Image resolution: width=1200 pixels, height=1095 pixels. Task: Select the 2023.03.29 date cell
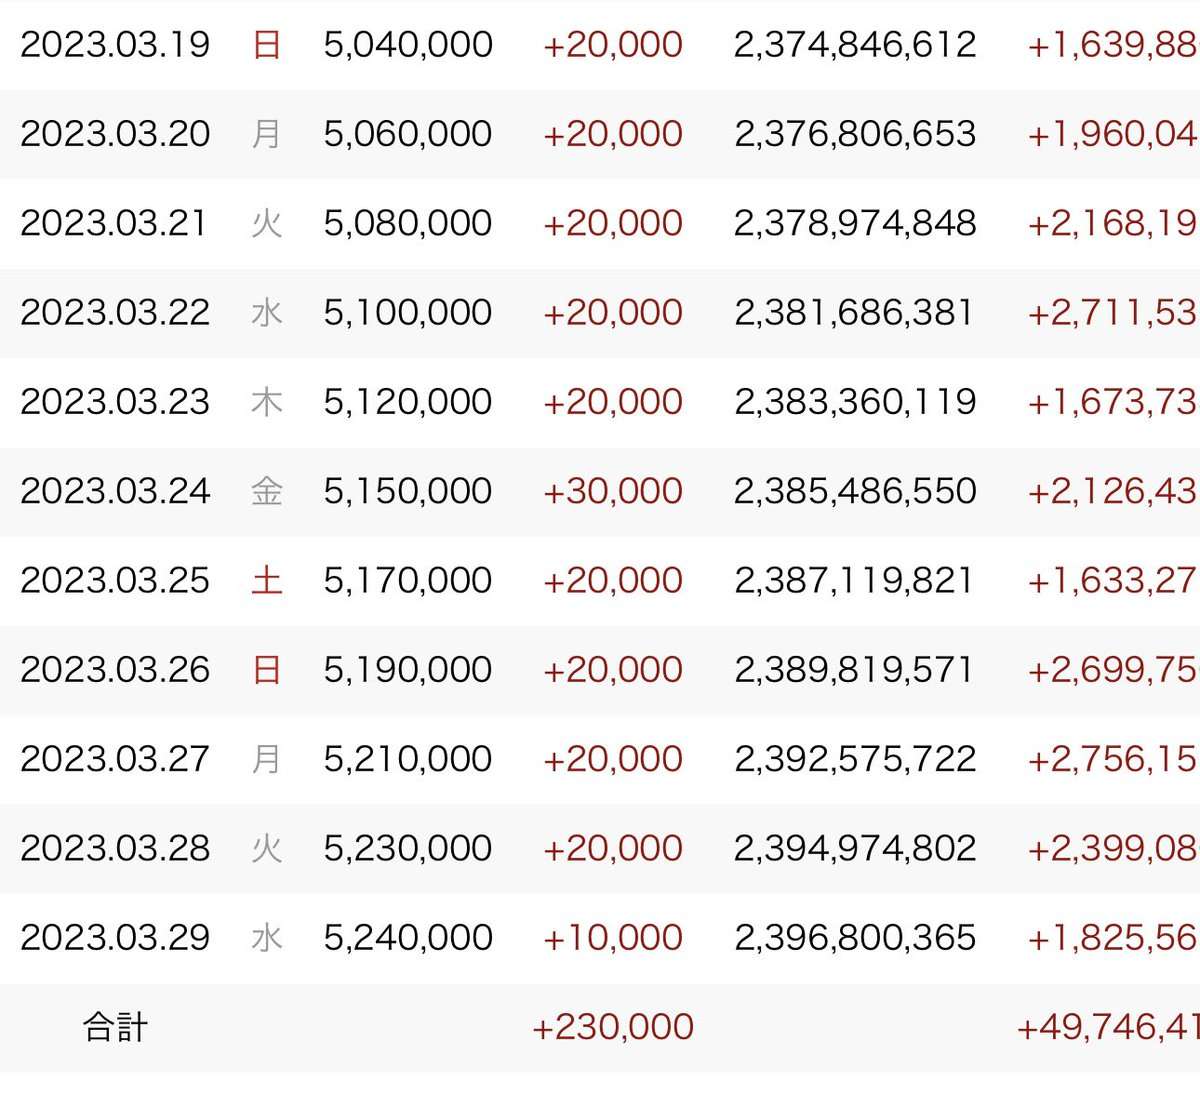tap(115, 937)
